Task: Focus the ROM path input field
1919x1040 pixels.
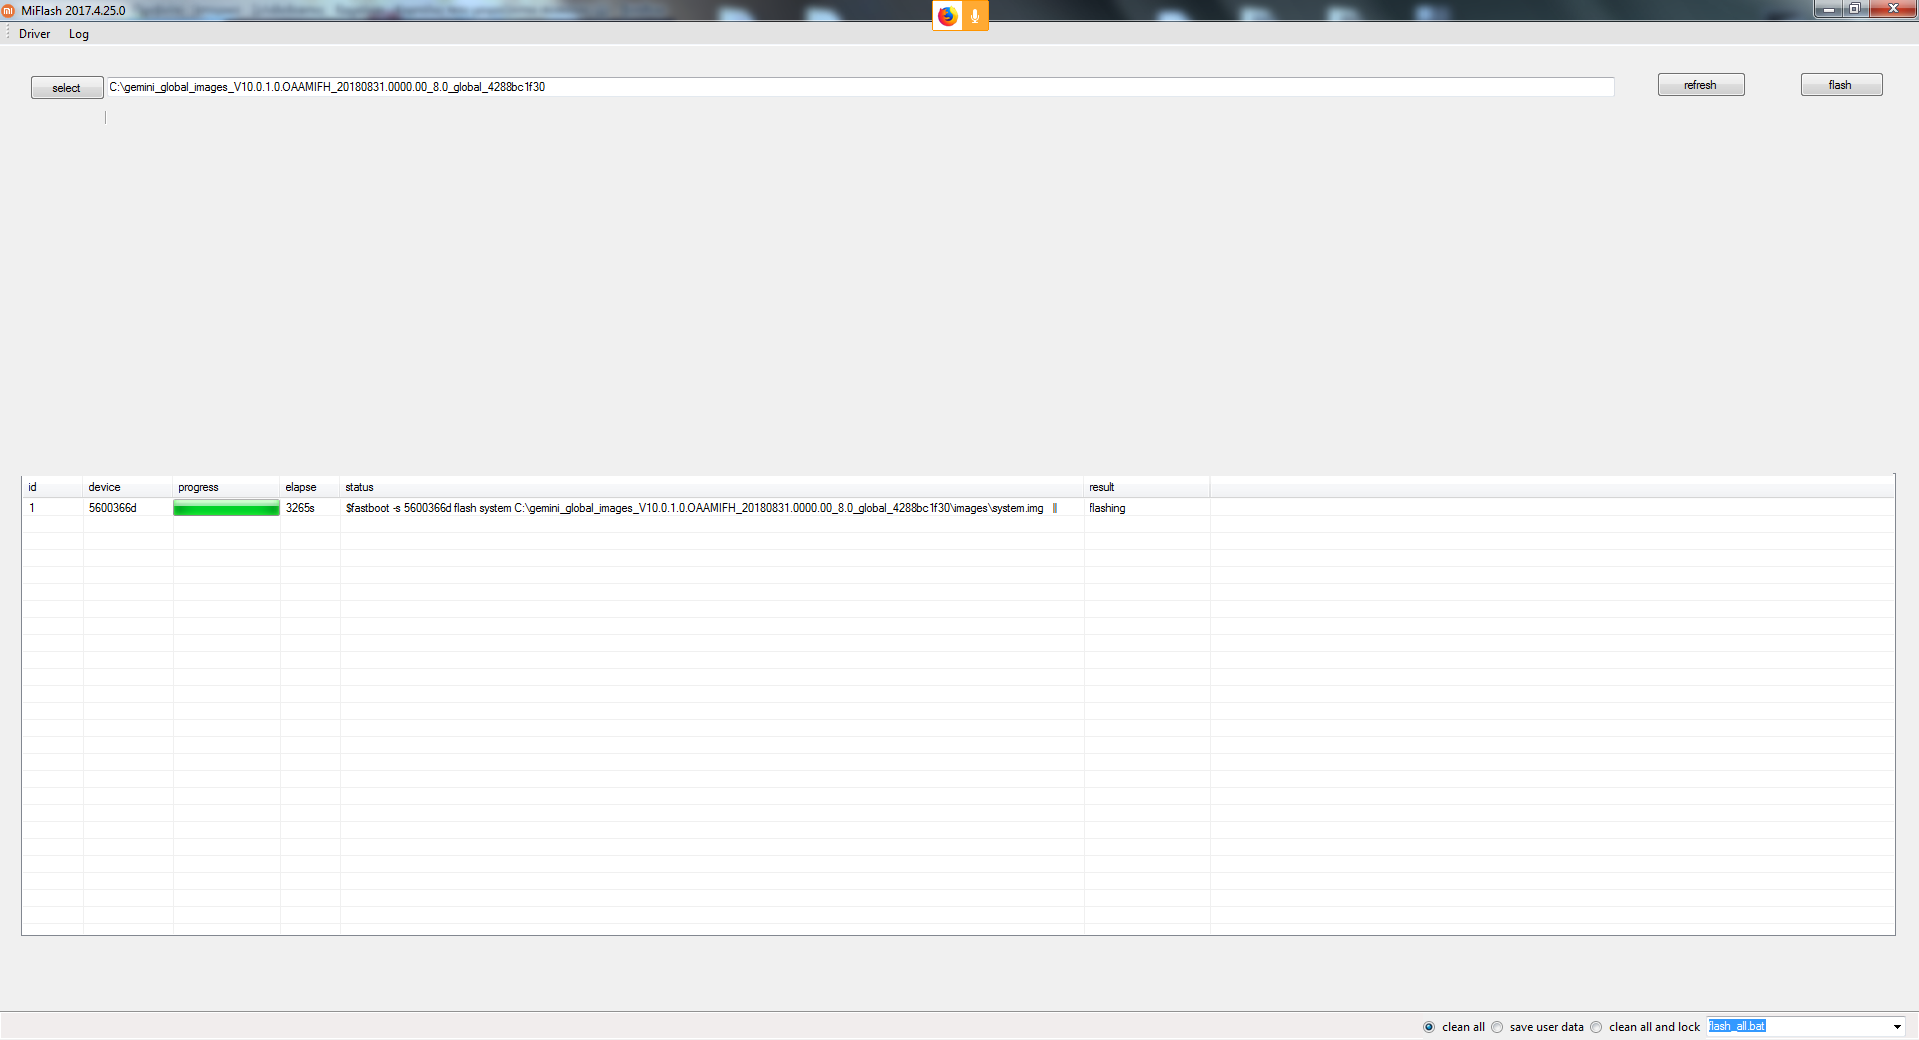Action: tap(860, 87)
